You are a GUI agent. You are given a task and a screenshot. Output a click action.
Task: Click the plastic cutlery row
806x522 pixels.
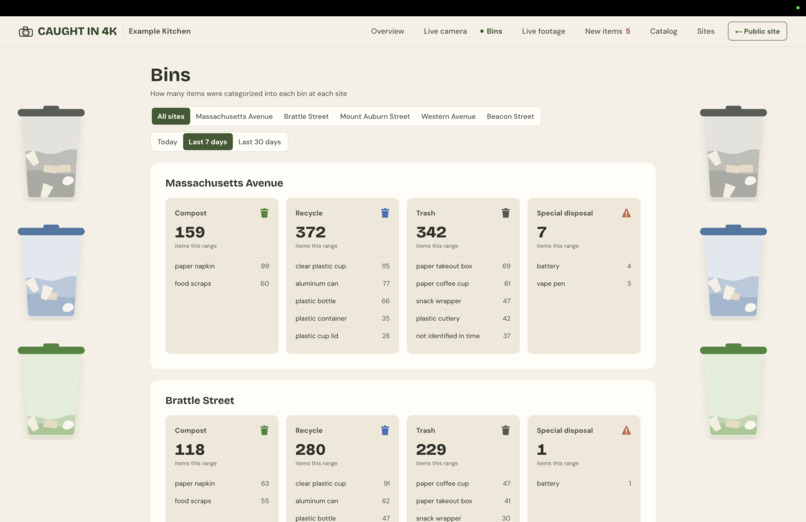coord(463,319)
